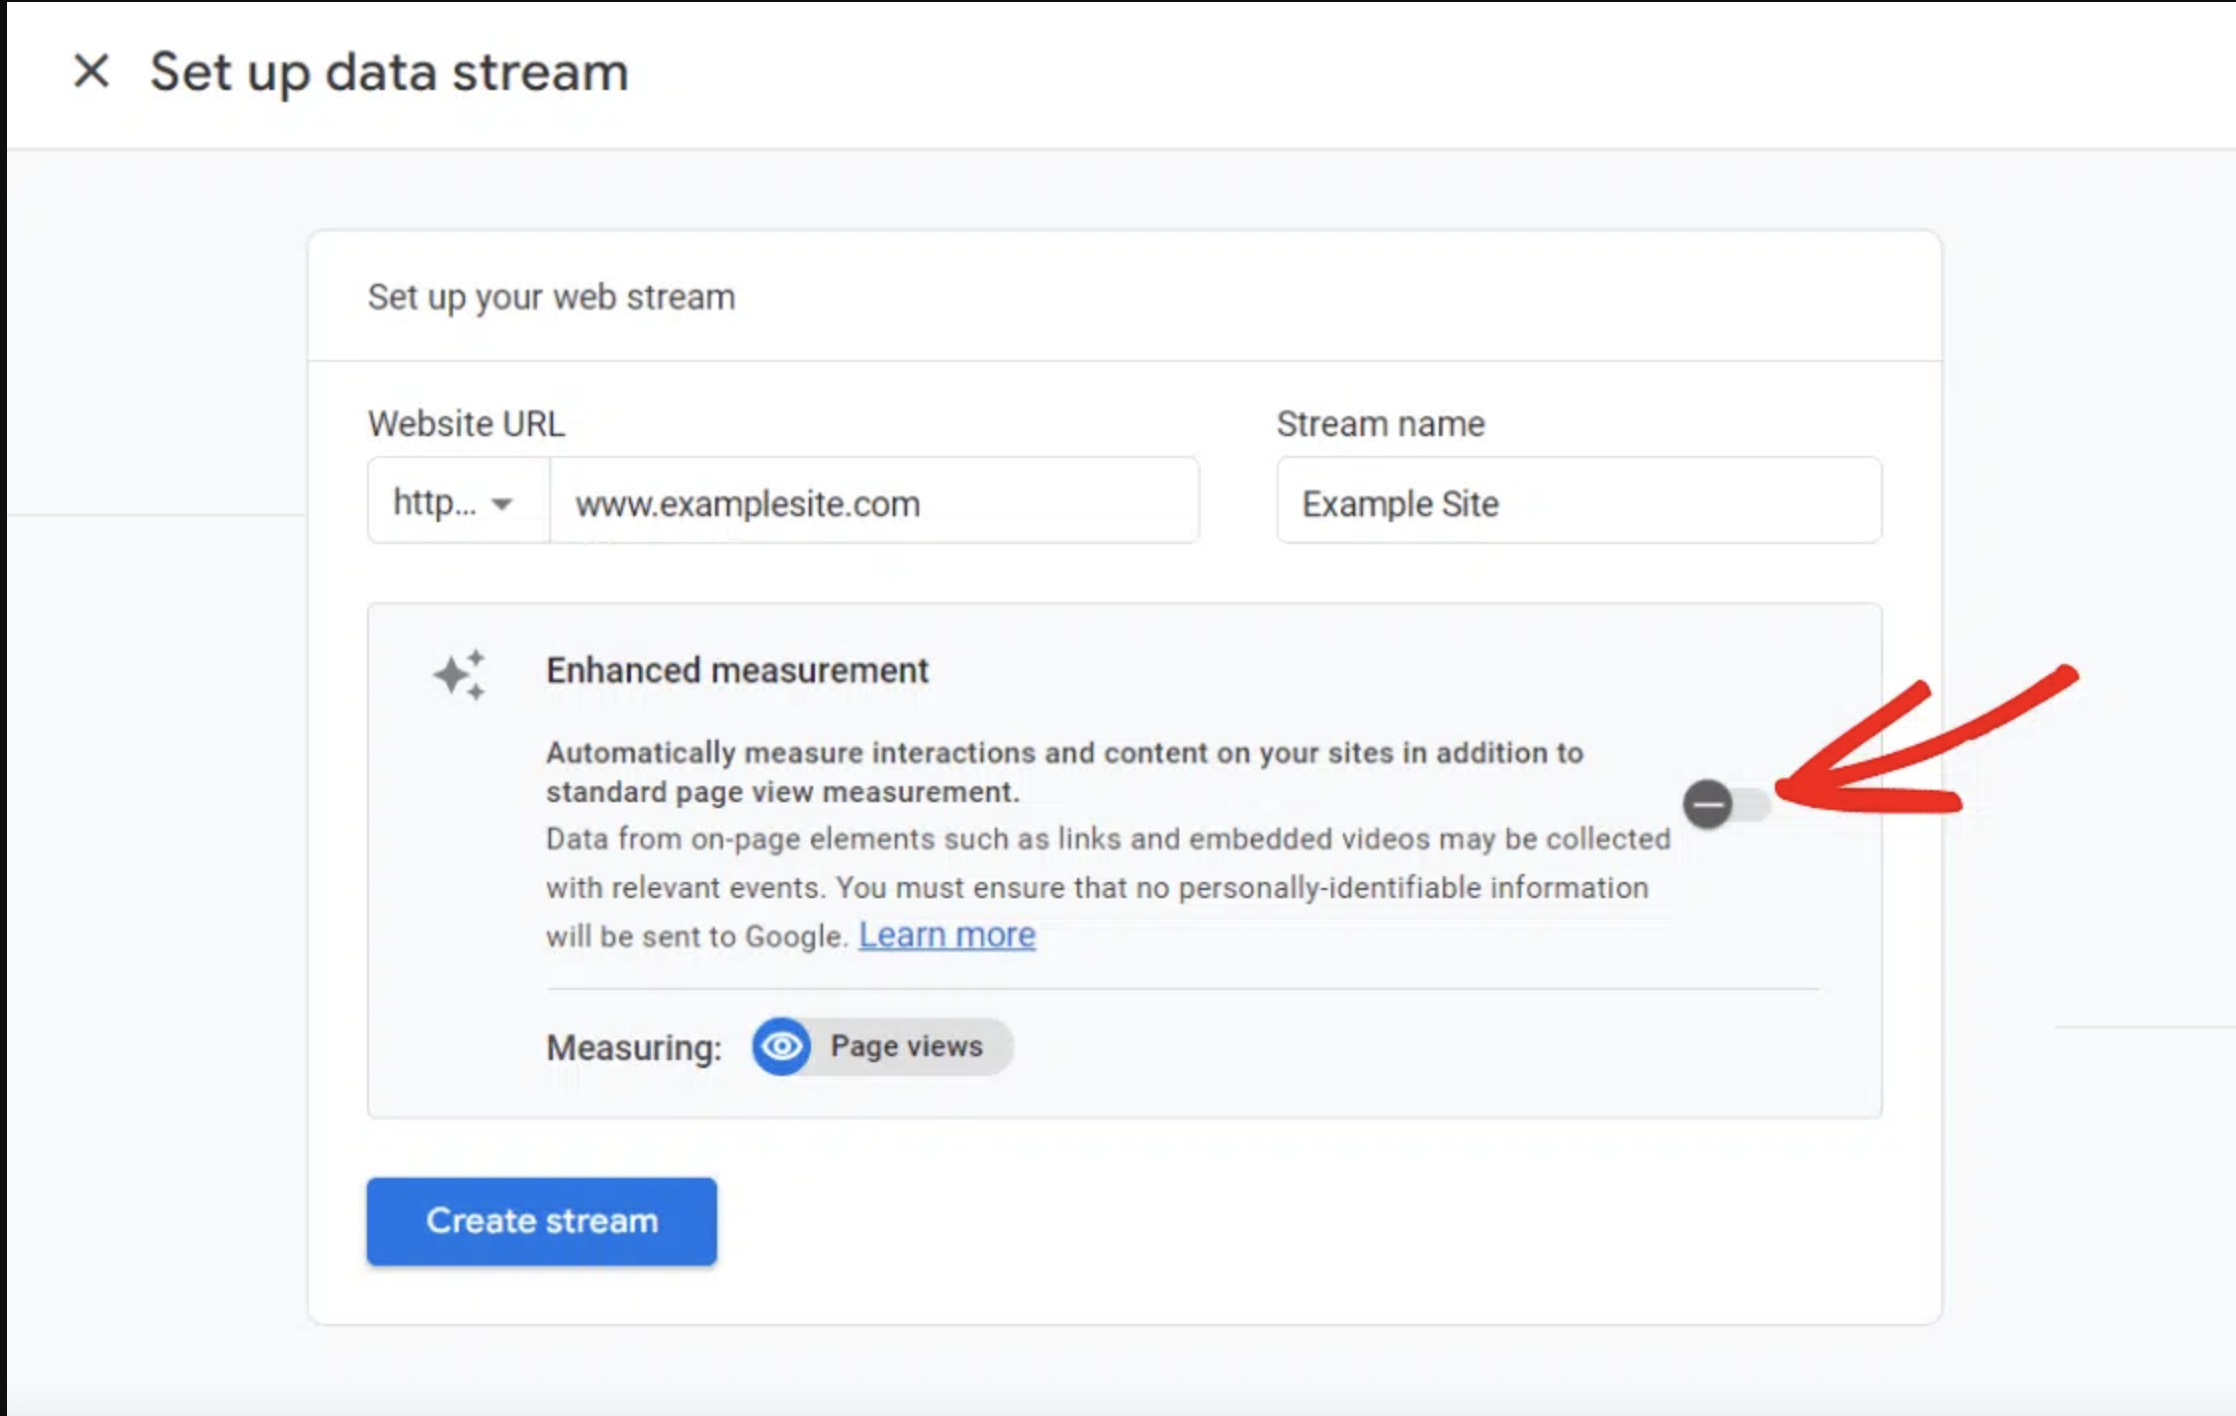
Task: Click the protocol dropdown arrow
Action: click(x=502, y=504)
